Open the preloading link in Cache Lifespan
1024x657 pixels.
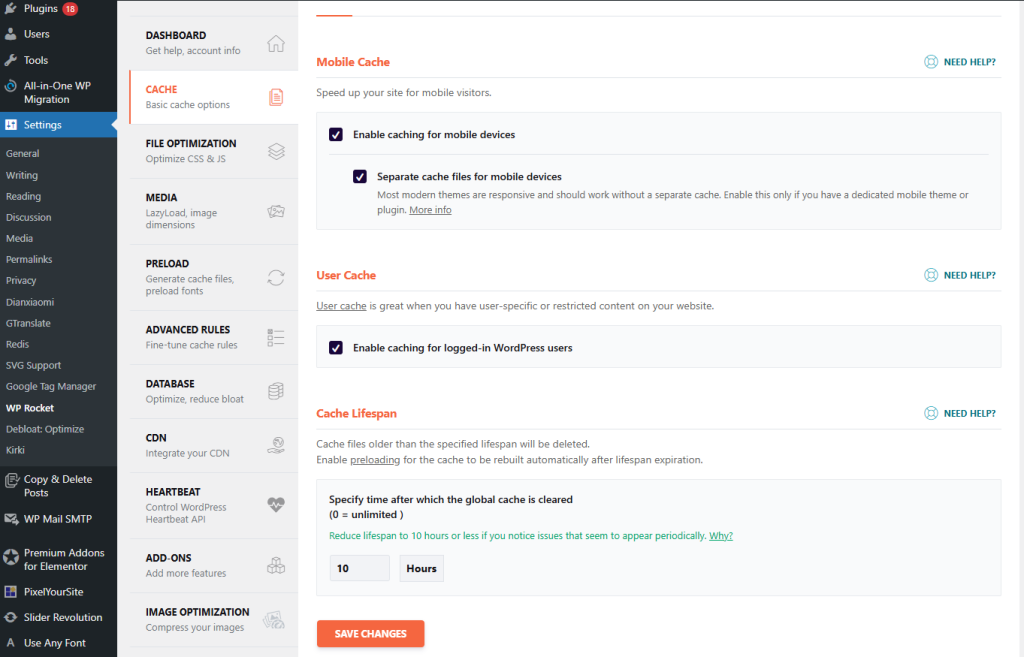375,460
